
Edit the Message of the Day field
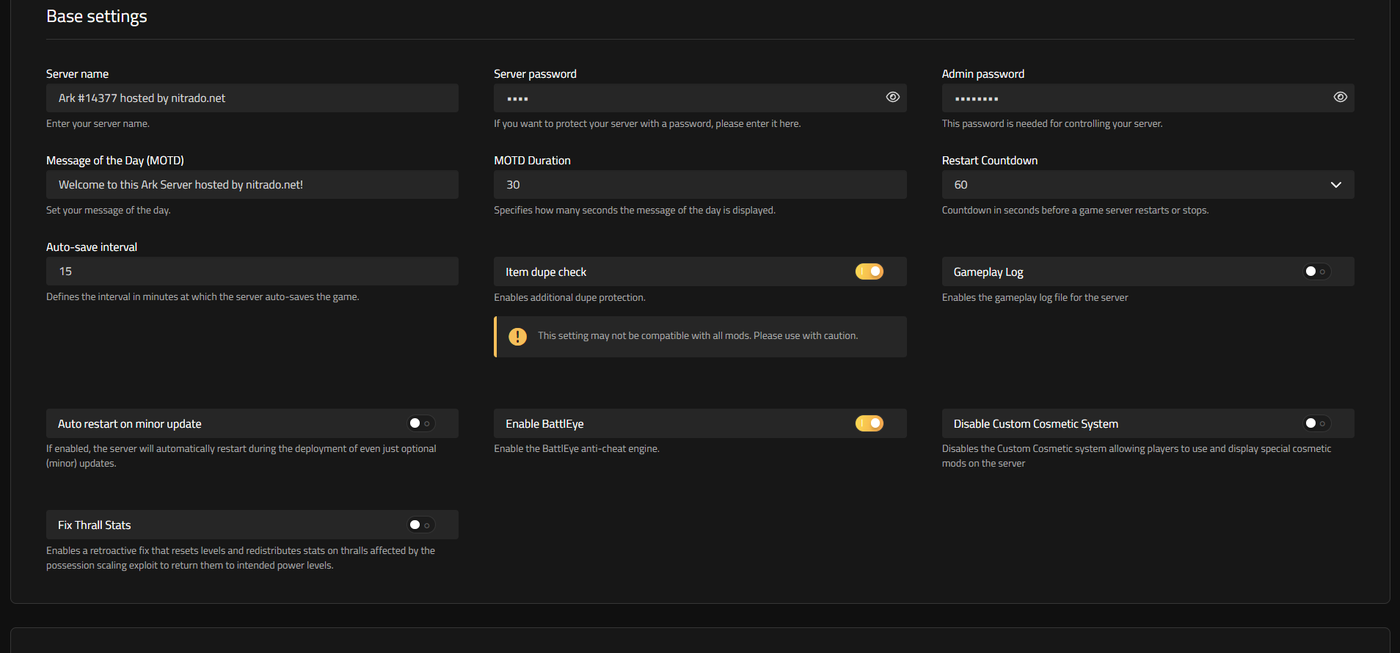click(x=252, y=184)
